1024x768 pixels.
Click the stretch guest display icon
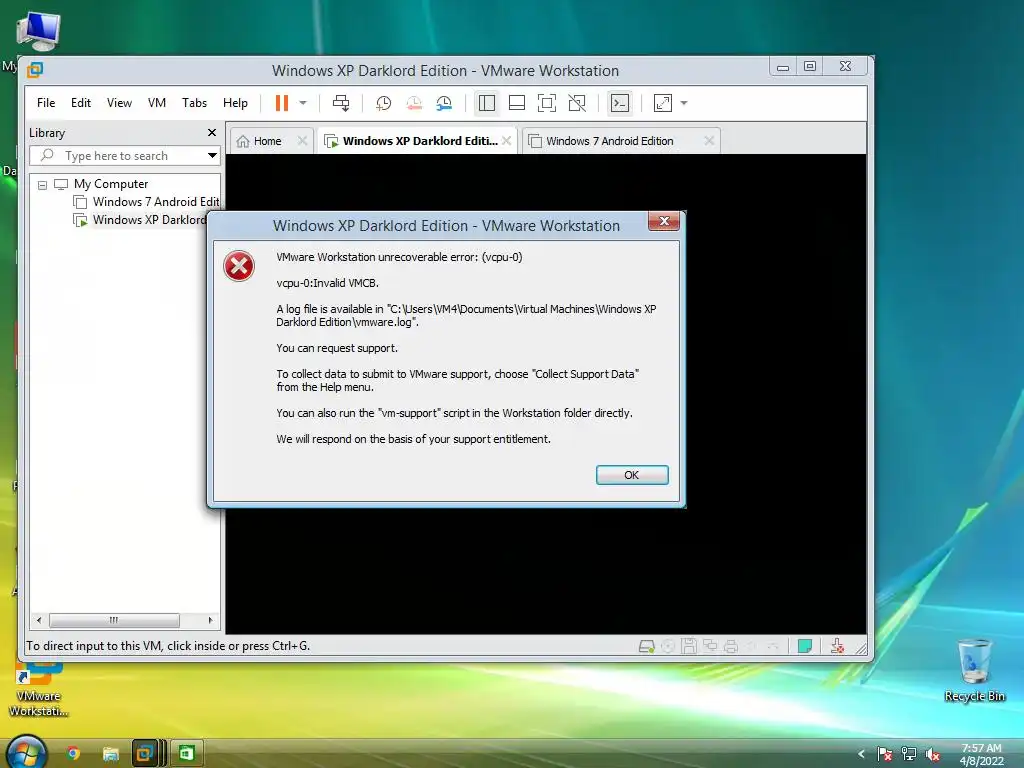click(x=663, y=103)
